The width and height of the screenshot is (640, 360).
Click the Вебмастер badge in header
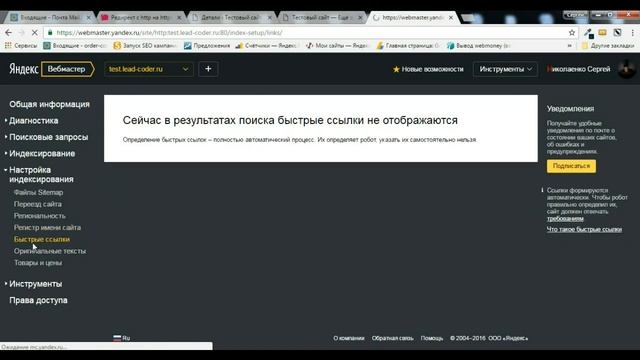pos(67,69)
